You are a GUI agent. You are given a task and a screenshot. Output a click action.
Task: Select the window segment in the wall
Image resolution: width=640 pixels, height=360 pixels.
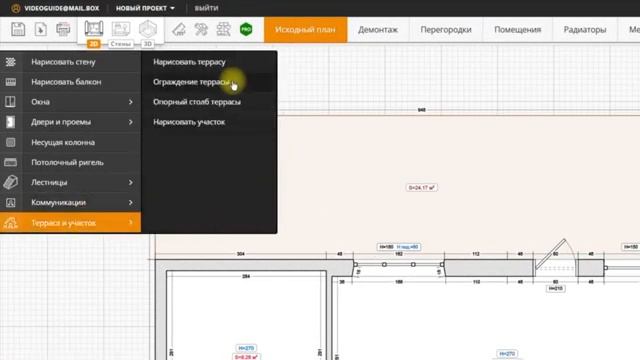click(x=399, y=265)
